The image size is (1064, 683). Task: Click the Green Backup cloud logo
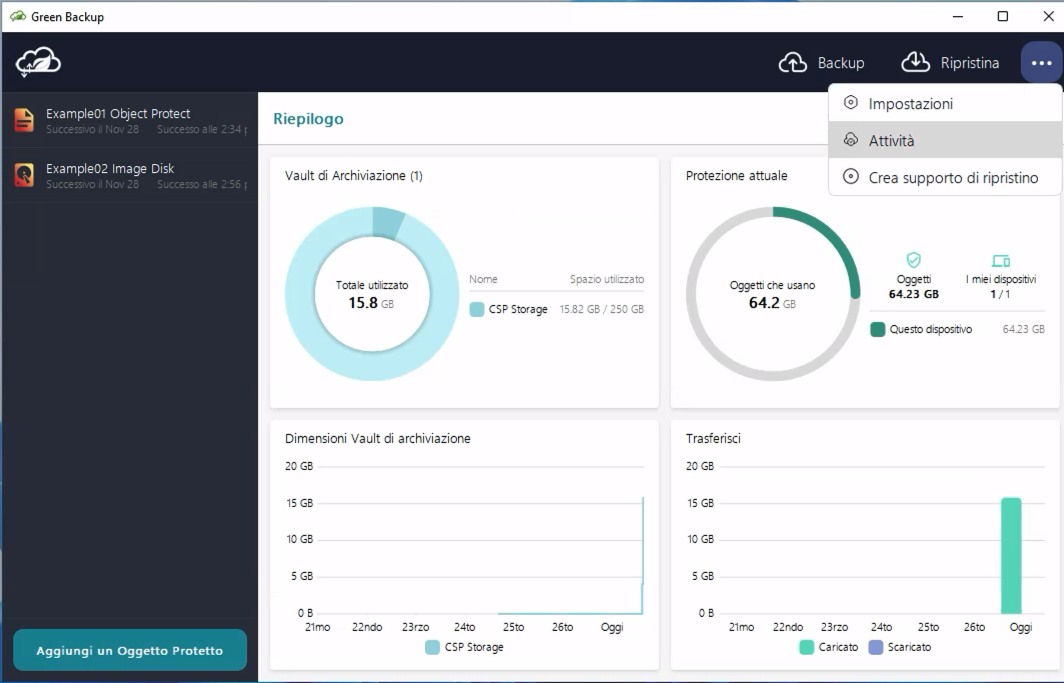(x=38, y=63)
